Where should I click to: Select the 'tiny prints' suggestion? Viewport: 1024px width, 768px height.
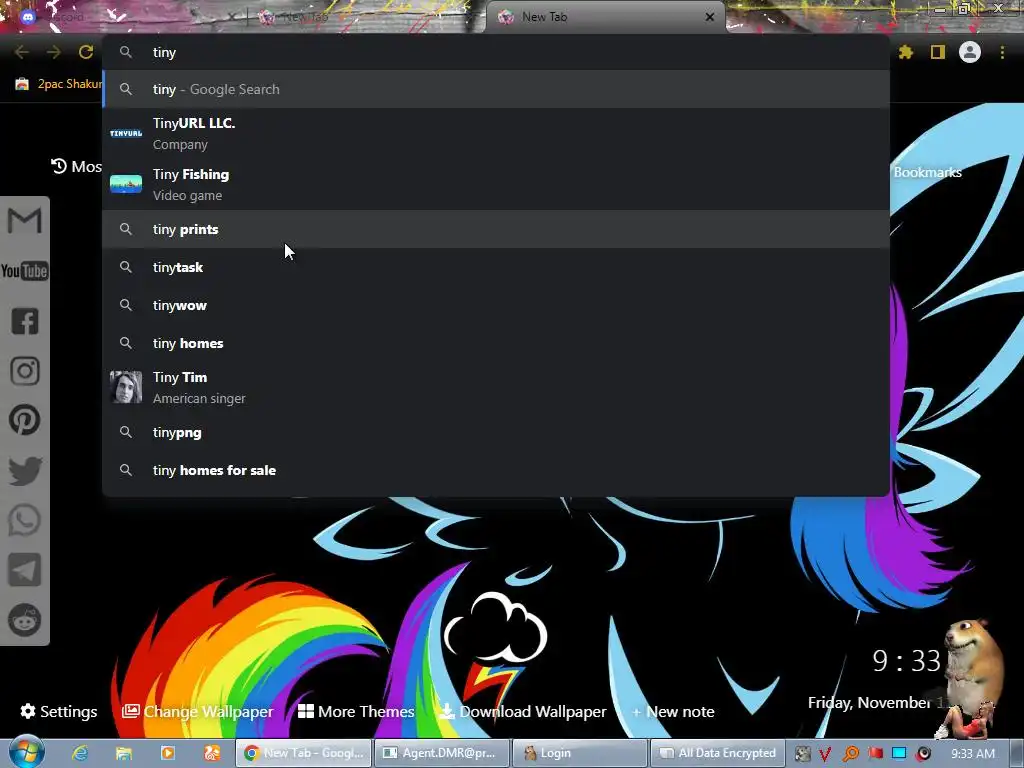[496, 229]
